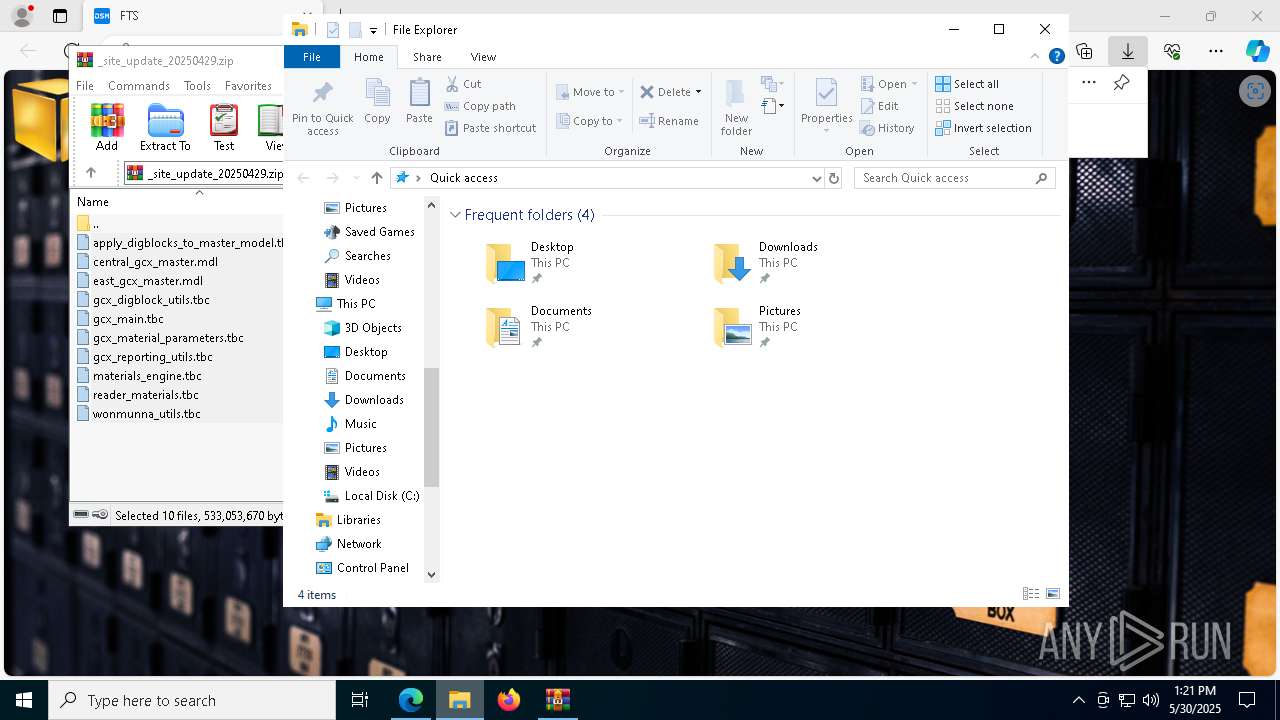Collapse the ribbon with chevron
The image size is (1280, 720).
(x=1035, y=57)
